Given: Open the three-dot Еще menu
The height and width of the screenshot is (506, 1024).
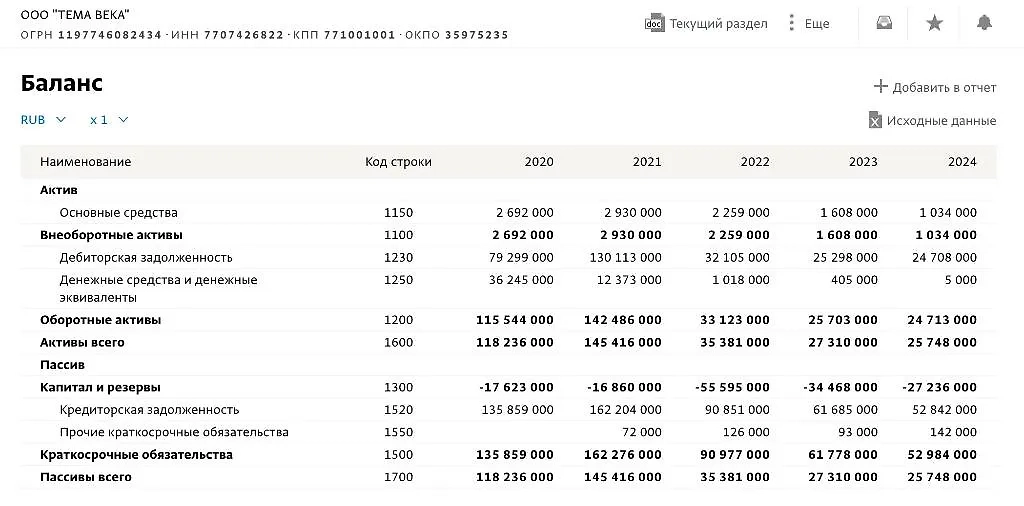Looking at the screenshot, I should pyautogui.click(x=792, y=23).
